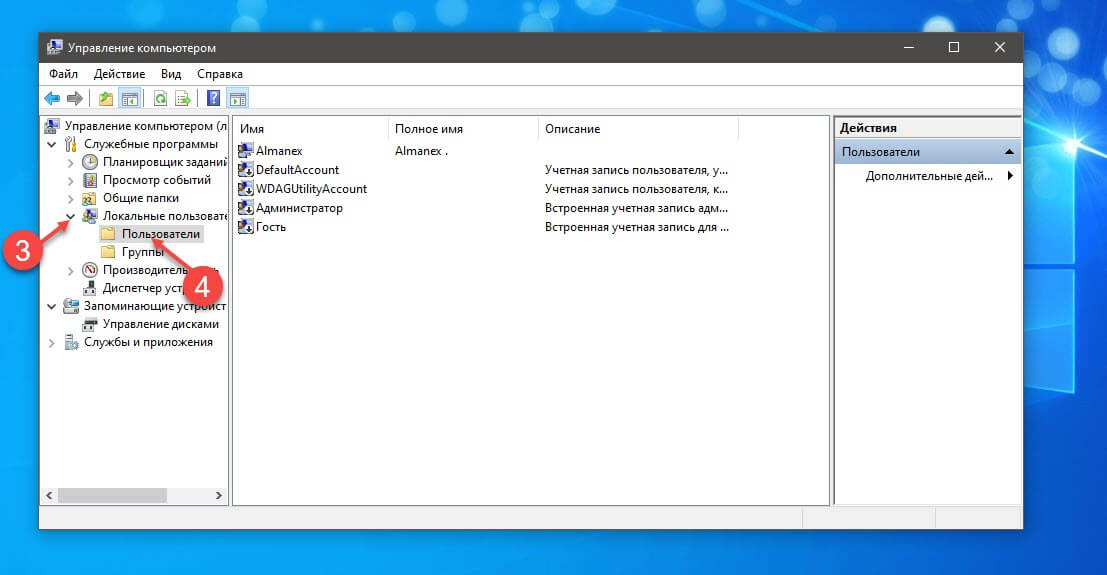1107x575 pixels.
Task: Select Пользователи folder in tree
Action: click(x=161, y=234)
